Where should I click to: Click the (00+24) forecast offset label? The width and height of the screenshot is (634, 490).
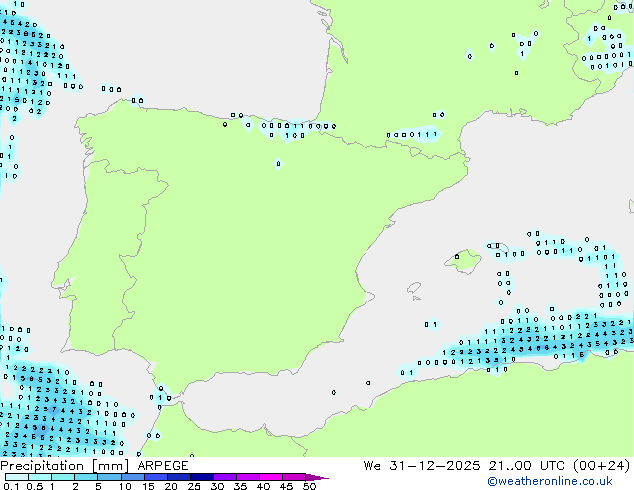click(x=600, y=466)
